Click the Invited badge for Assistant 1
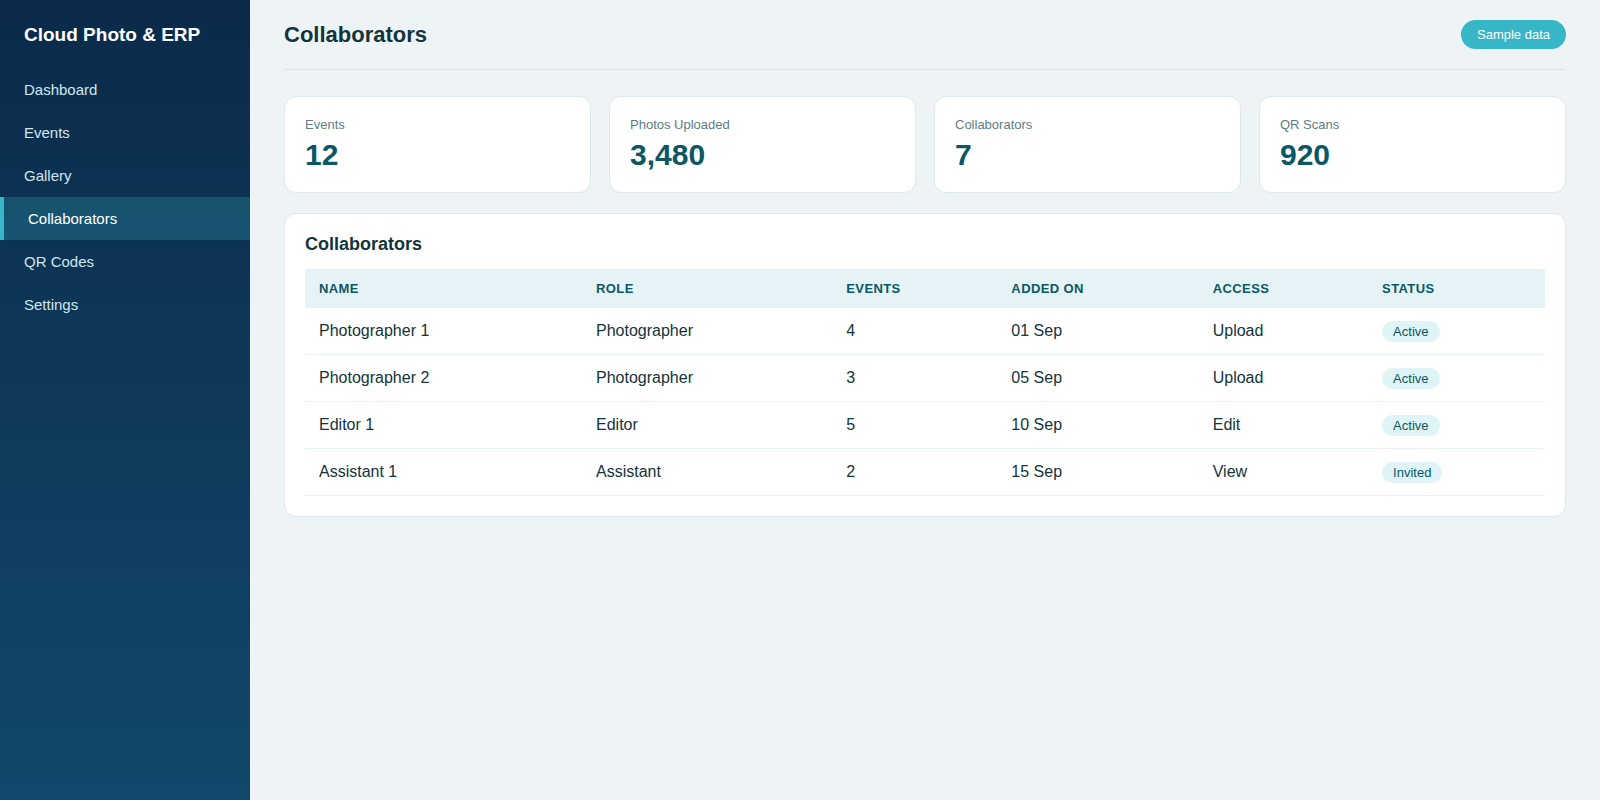 (x=1412, y=473)
